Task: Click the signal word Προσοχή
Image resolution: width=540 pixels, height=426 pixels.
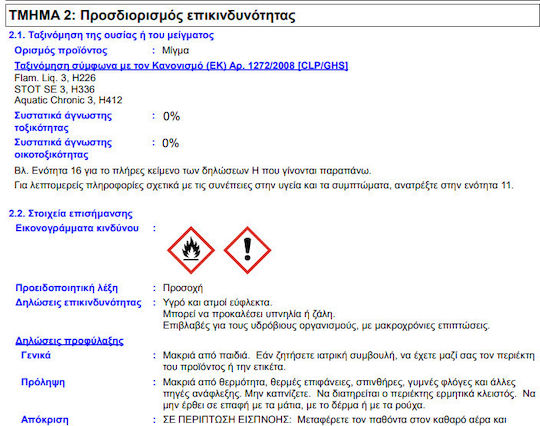Action: pos(183,288)
